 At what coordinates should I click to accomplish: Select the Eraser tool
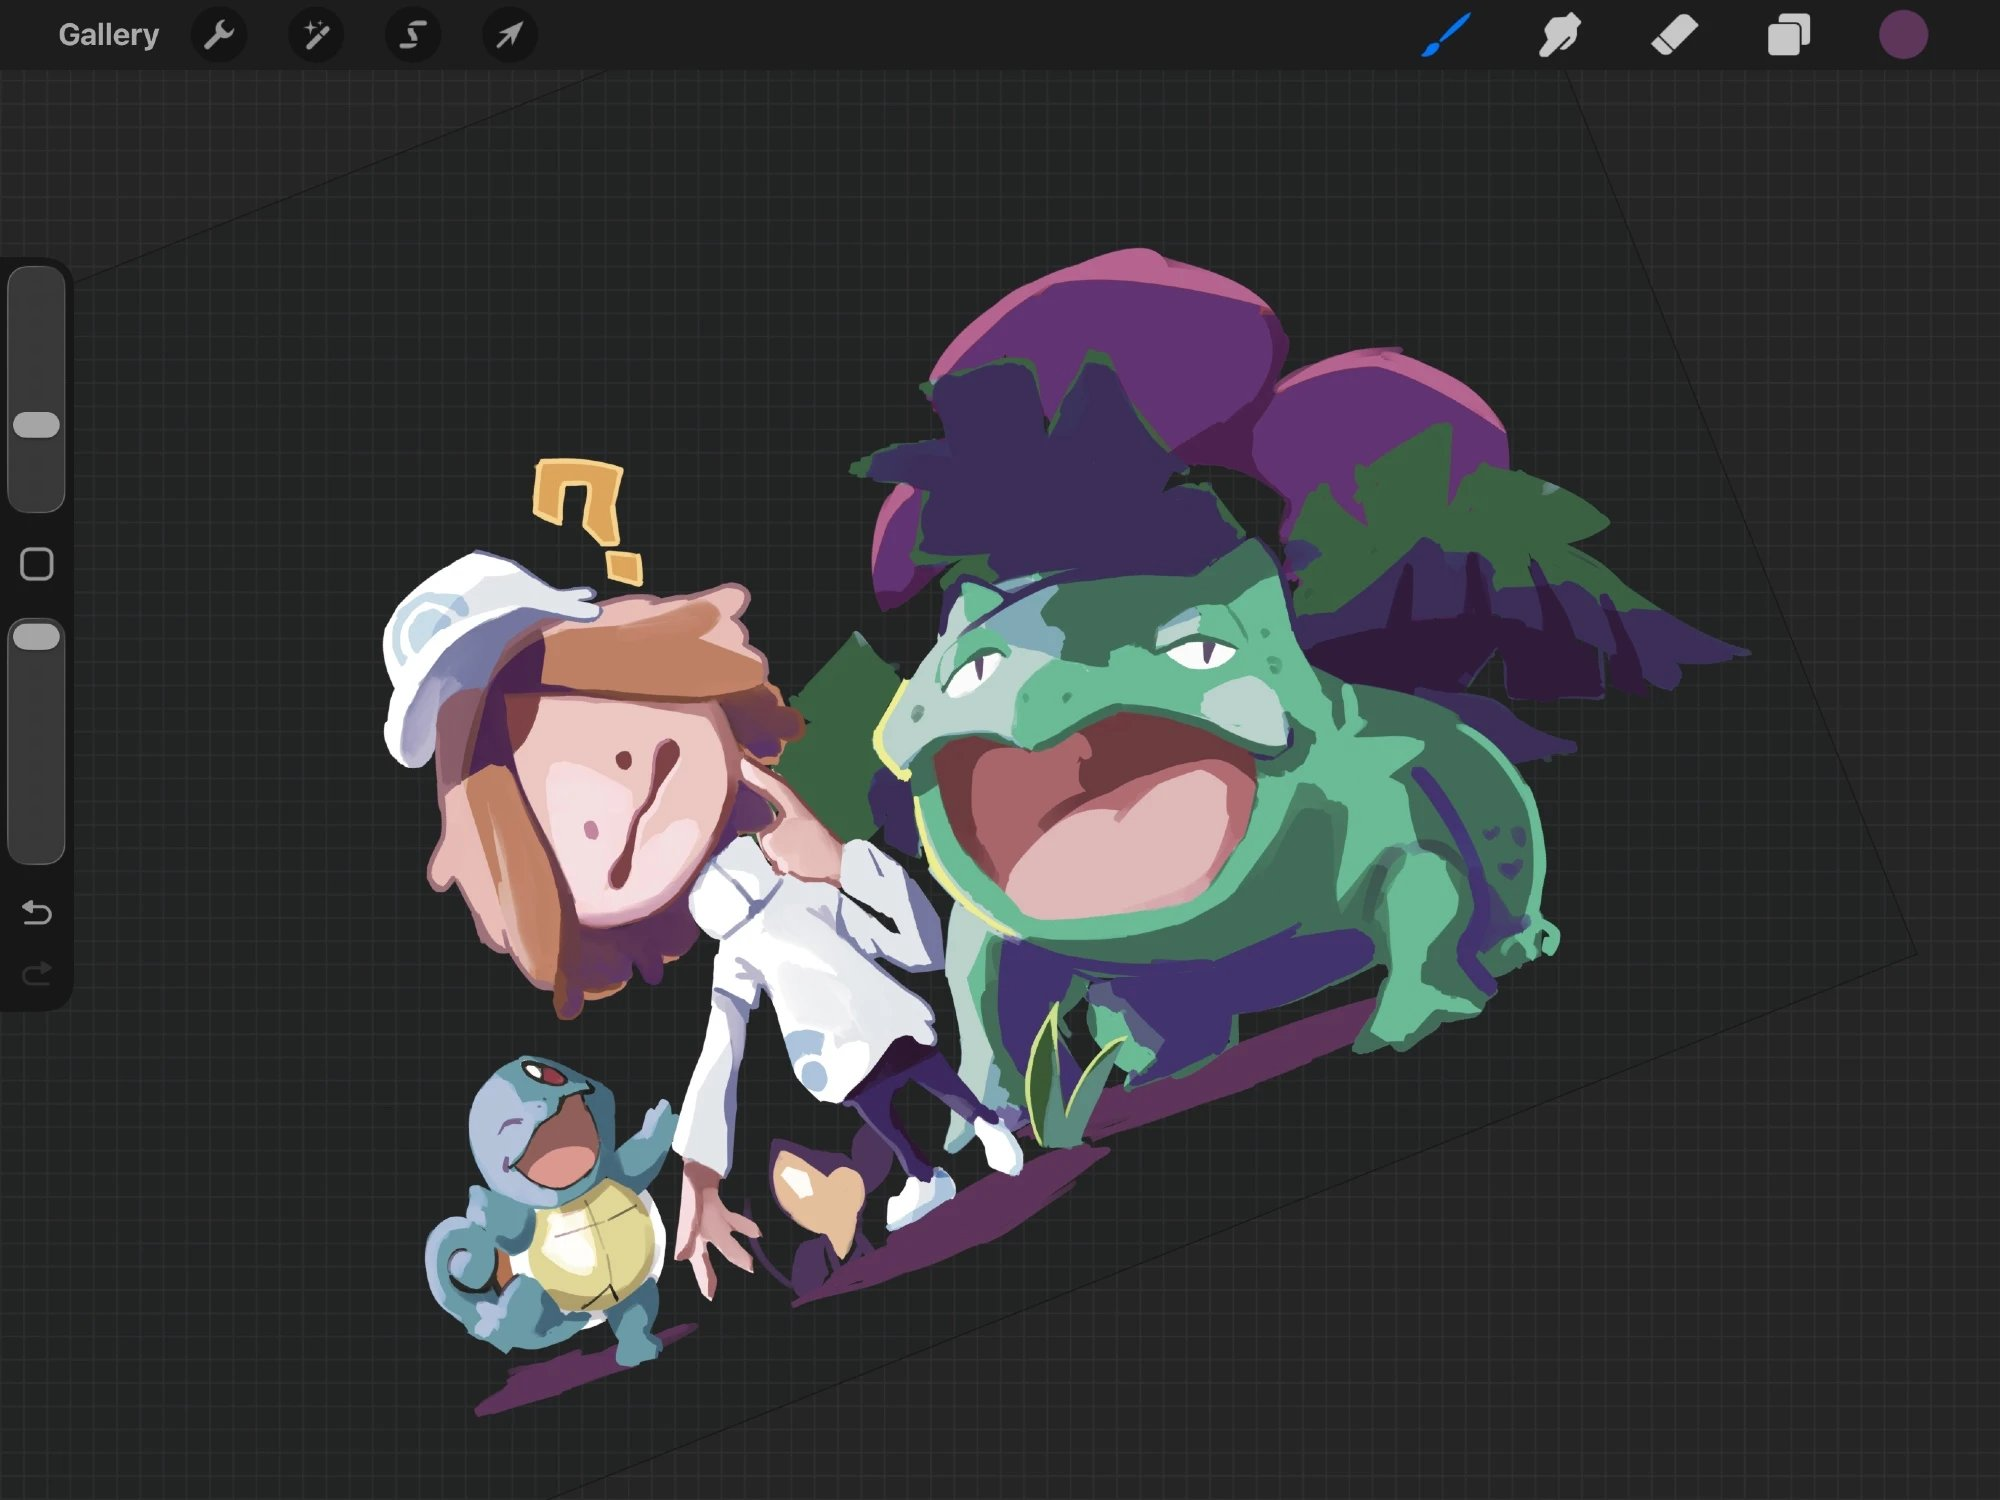pyautogui.click(x=1674, y=35)
